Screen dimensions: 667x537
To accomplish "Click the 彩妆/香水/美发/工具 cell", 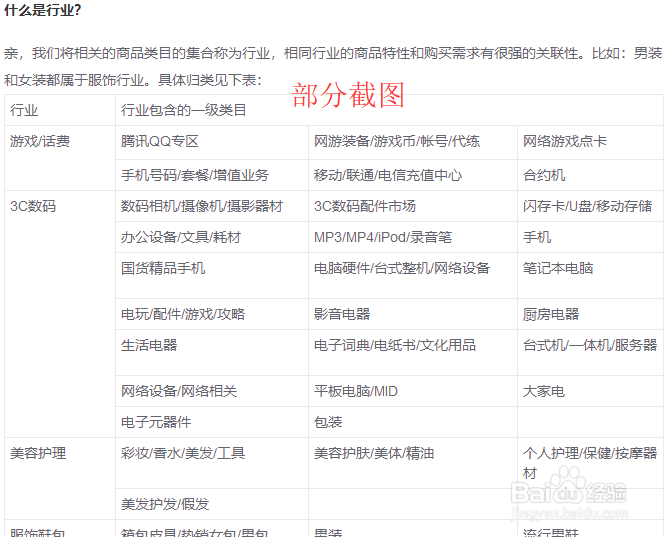I will (x=212, y=463).
